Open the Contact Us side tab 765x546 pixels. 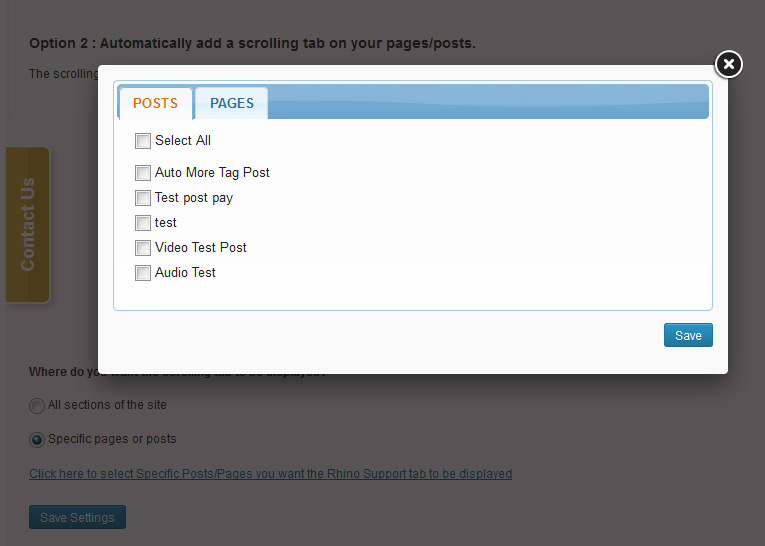(x=28, y=224)
